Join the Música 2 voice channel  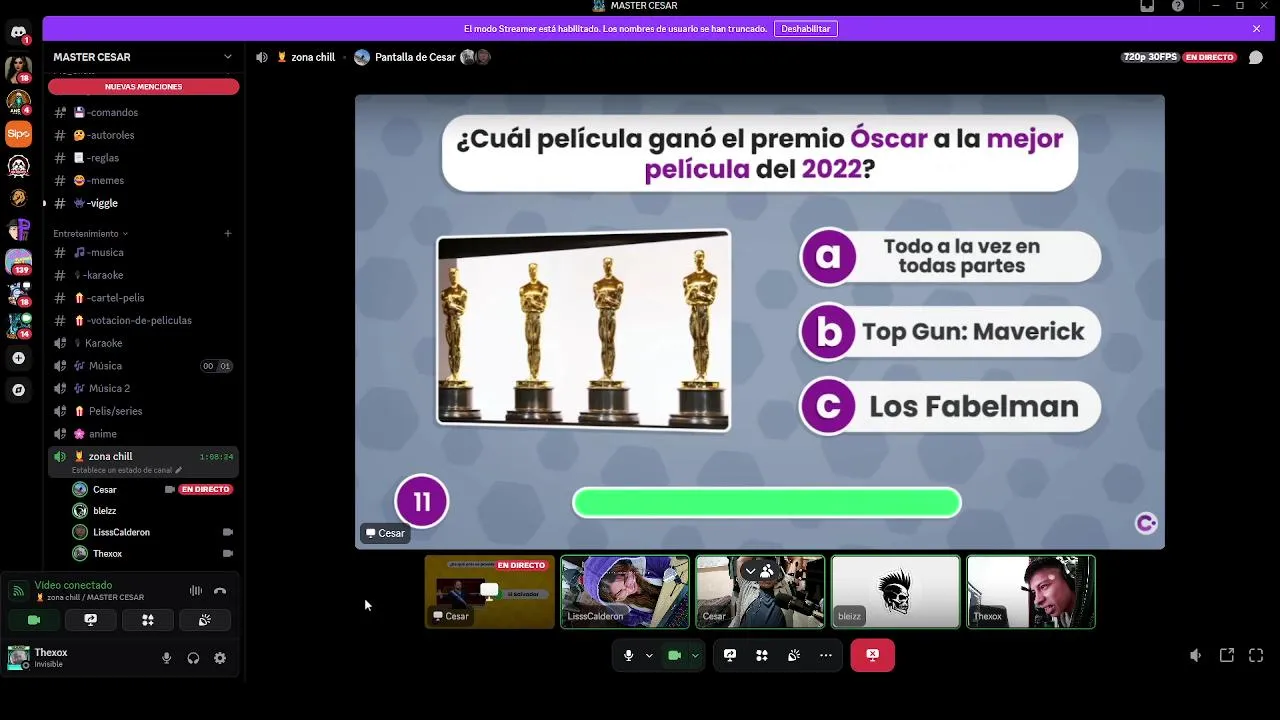pyautogui.click(x=143, y=388)
